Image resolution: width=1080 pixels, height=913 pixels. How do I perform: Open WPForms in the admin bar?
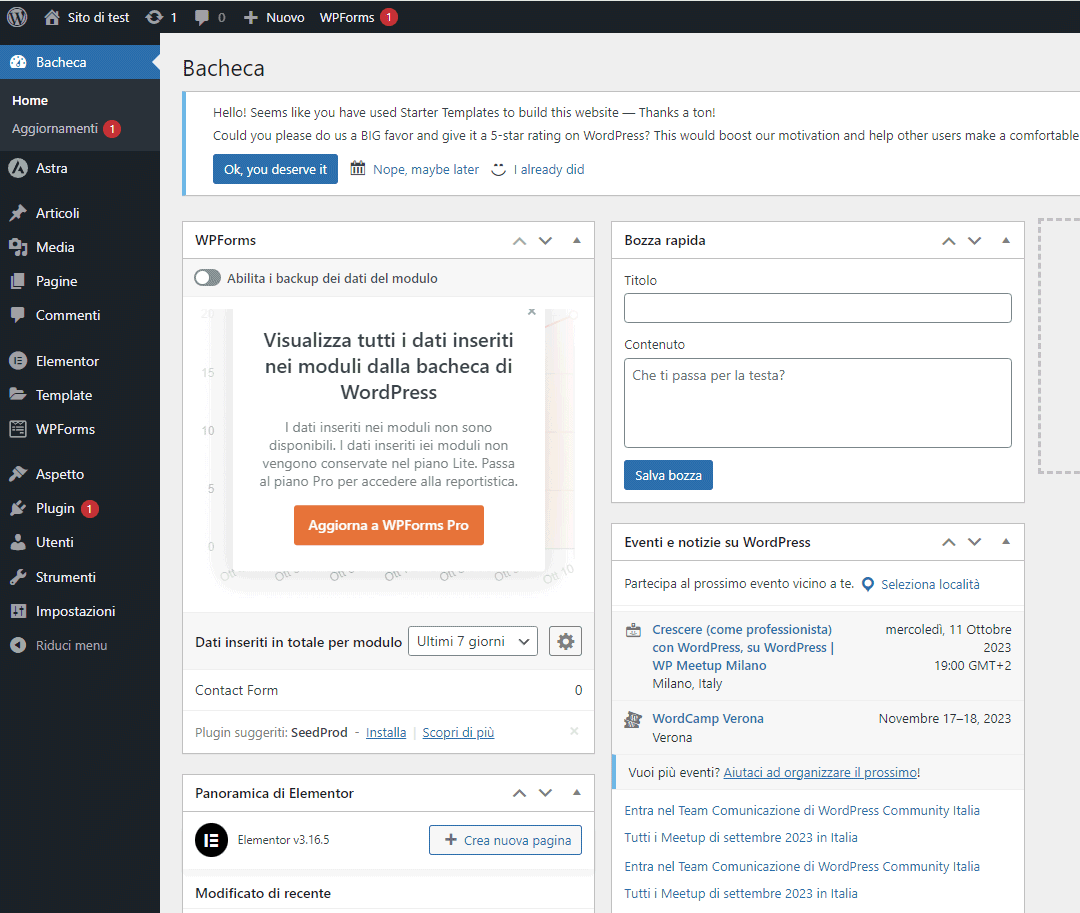tap(358, 17)
